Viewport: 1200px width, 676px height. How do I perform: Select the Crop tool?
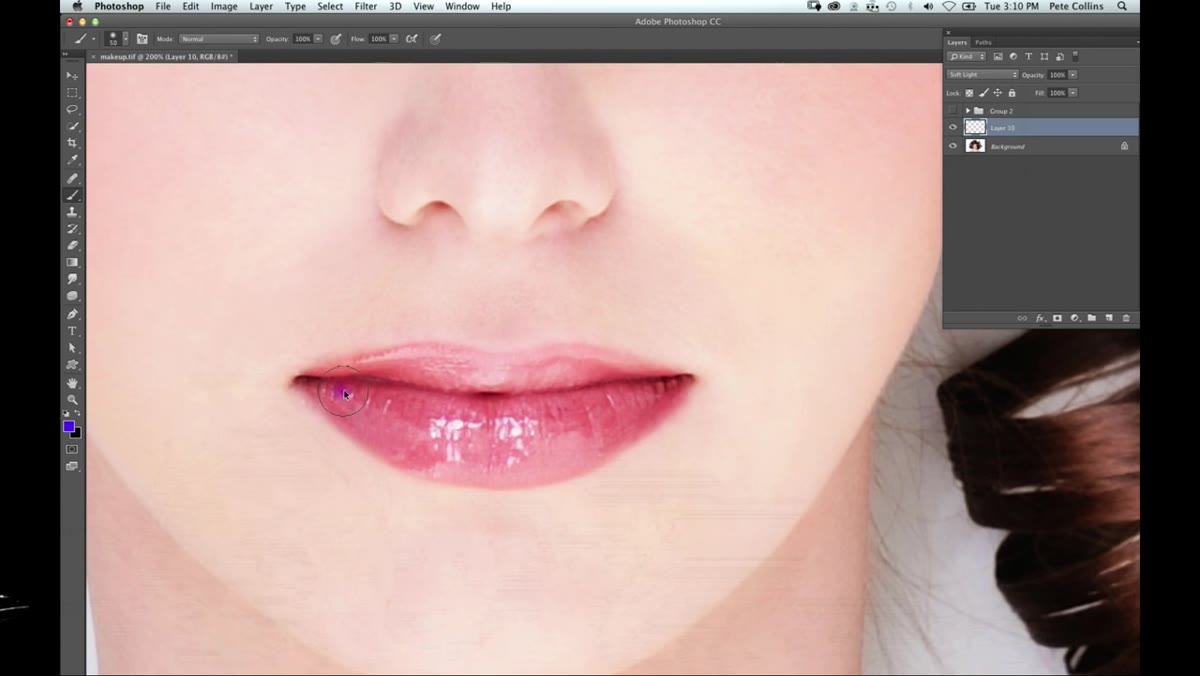tap(72, 144)
